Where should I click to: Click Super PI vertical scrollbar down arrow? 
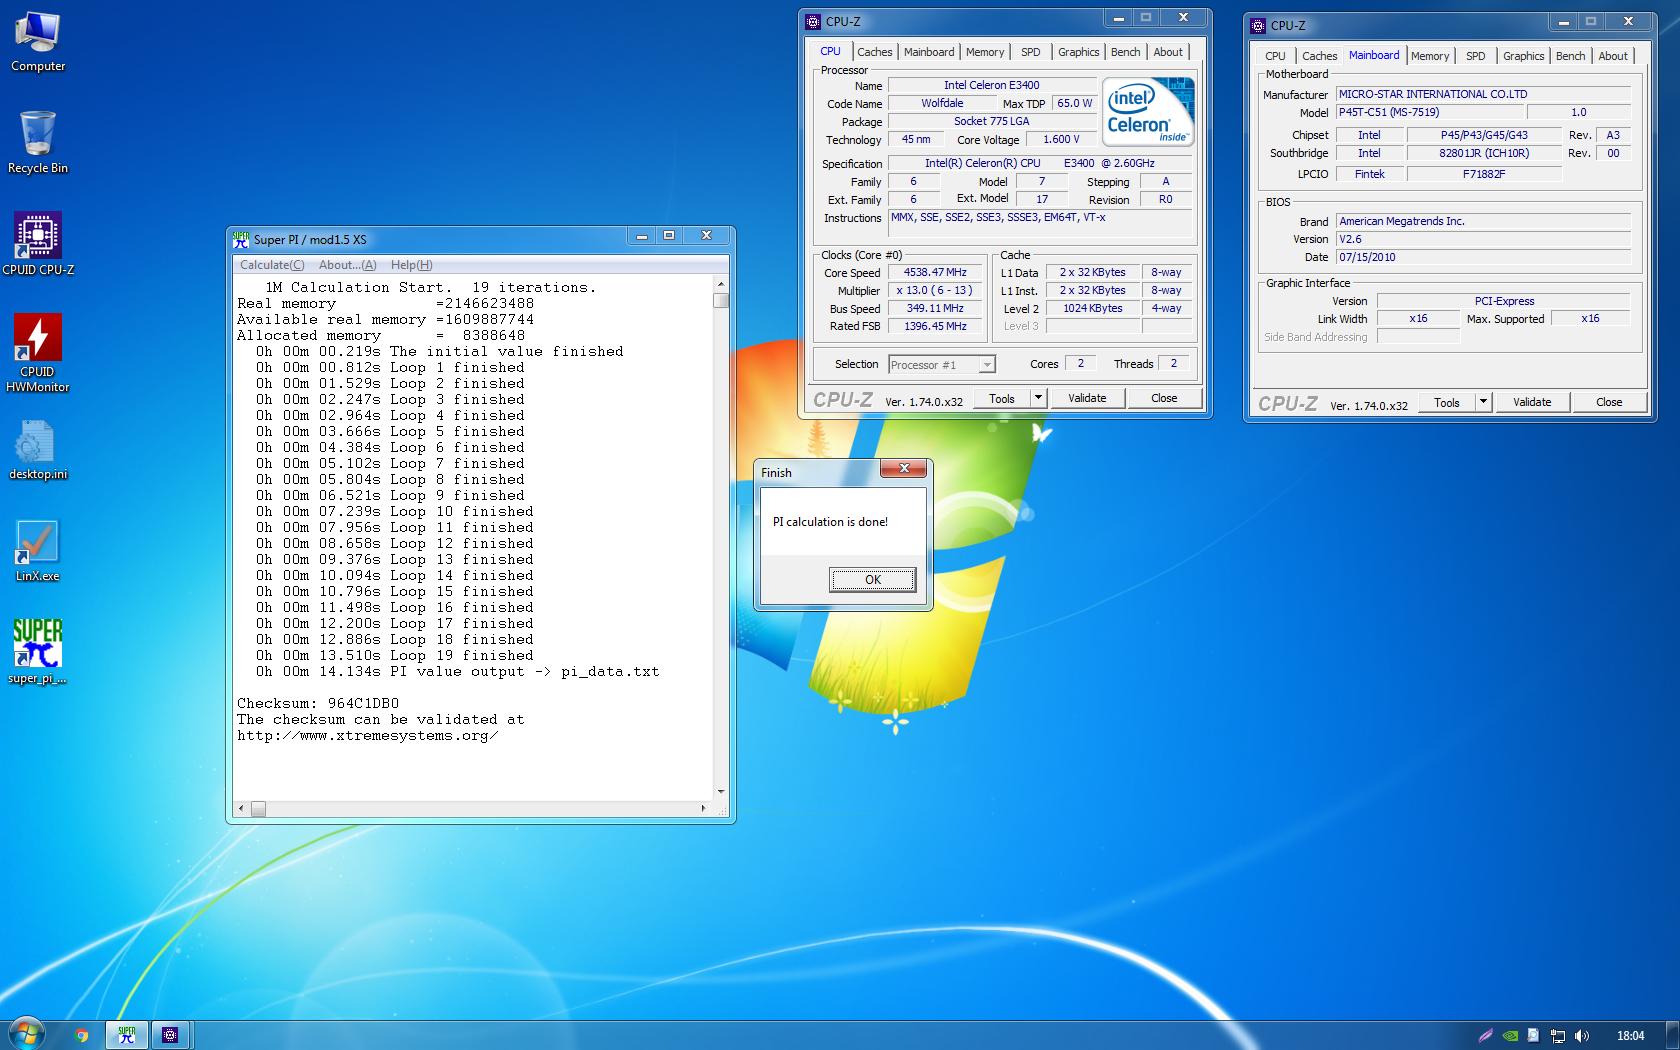[x=721, y=791]
